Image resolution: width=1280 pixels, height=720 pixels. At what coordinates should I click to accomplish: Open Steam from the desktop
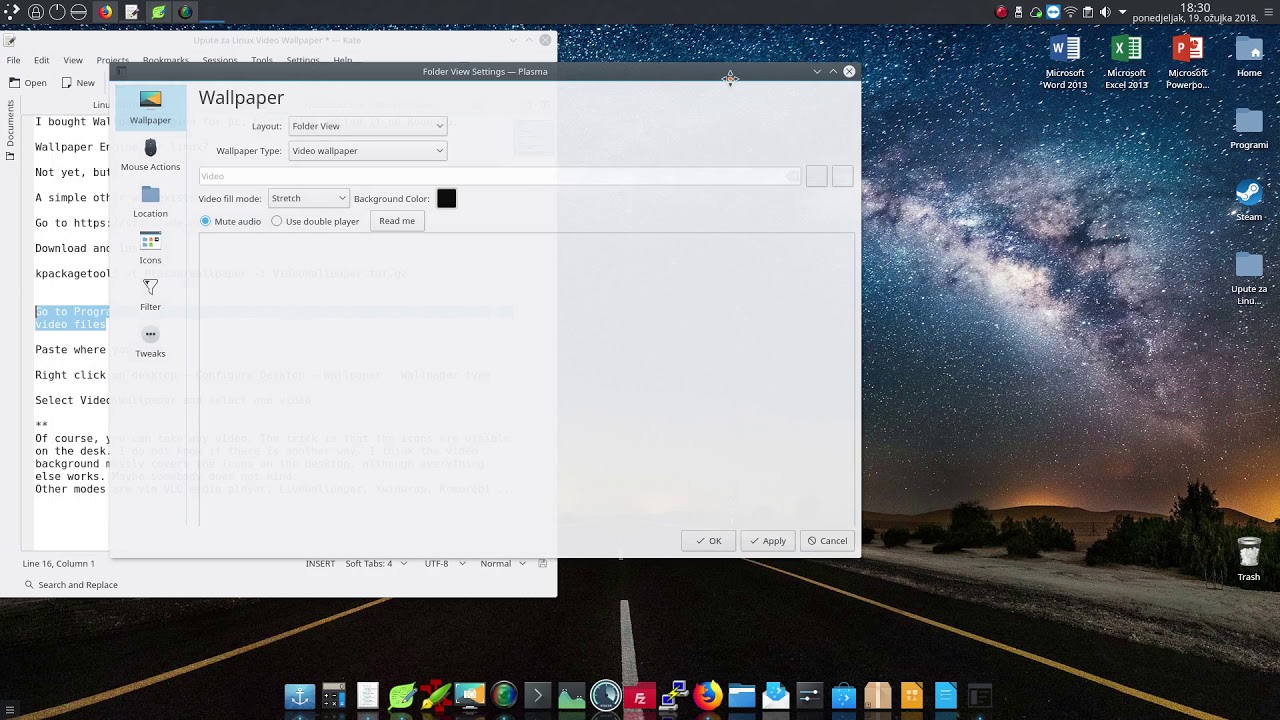(x=1248, y=199)
